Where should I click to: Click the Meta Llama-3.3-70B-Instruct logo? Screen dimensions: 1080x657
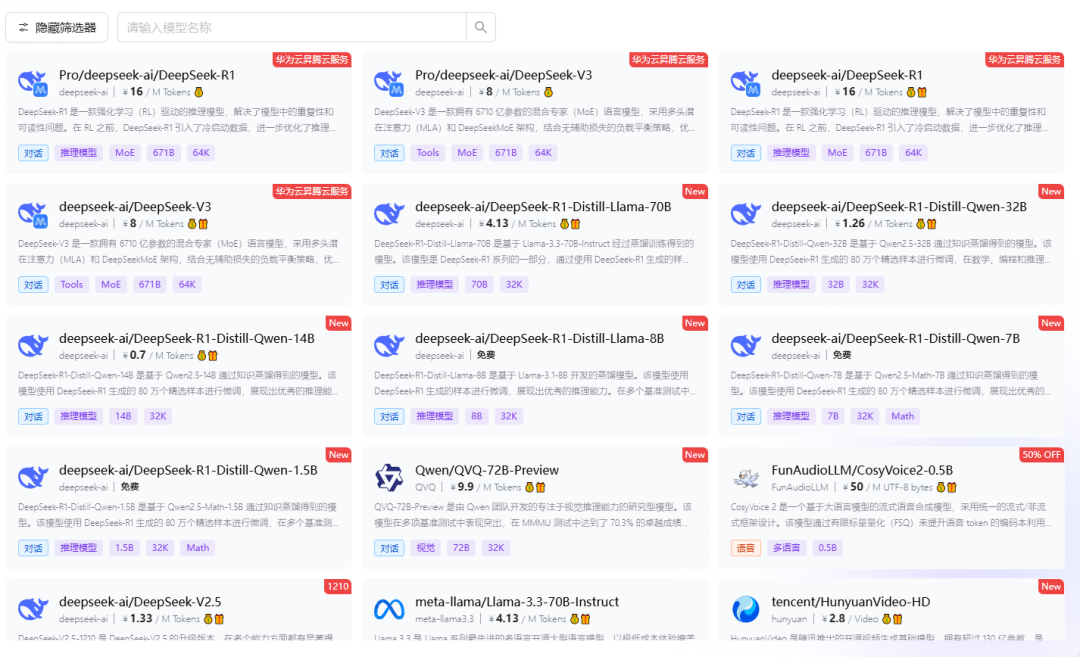[389, 609]
